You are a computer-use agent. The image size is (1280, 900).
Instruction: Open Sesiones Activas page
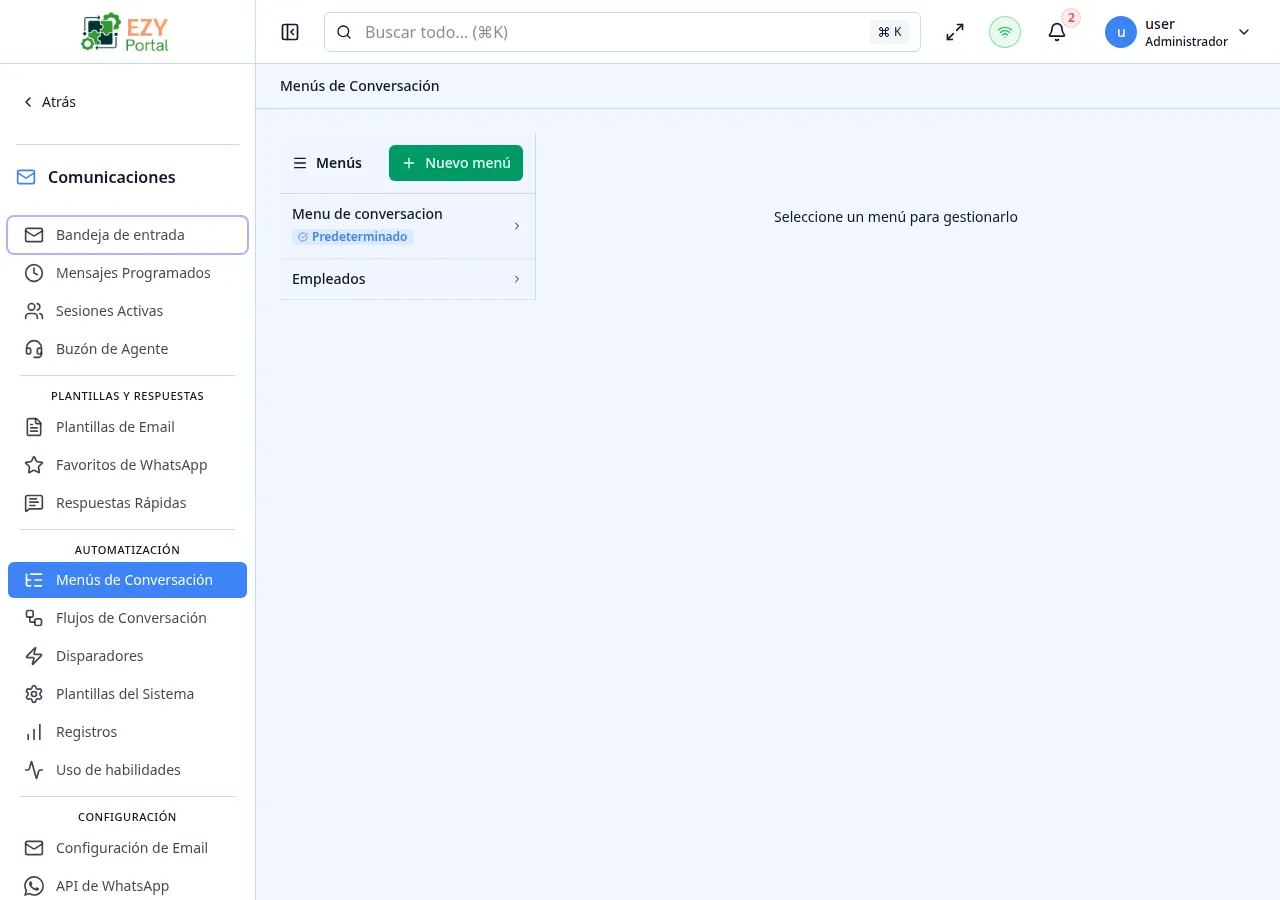pyautogui.click(x=127, y=311)
